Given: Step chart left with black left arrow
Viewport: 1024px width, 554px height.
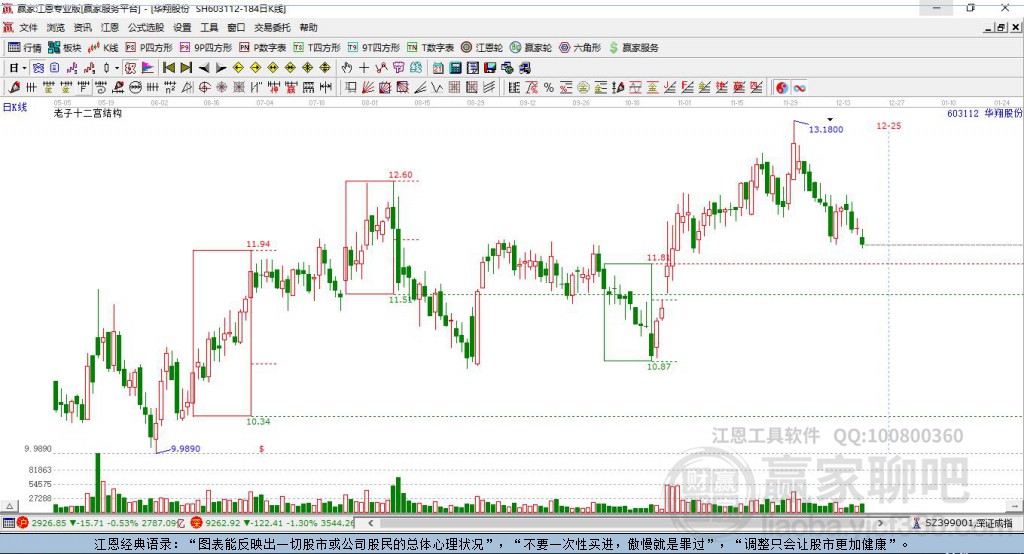Looking at the screenshot, I should [204, 68].
